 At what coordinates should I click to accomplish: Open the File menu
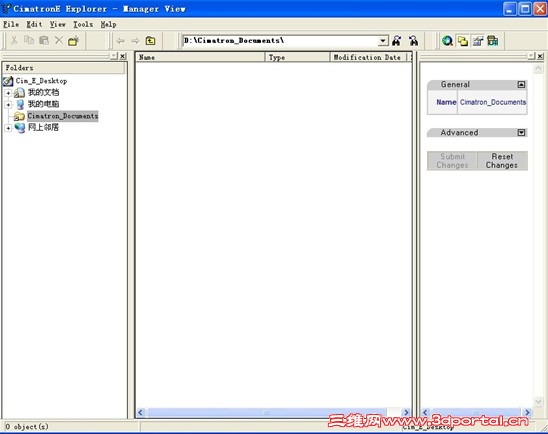click(x=11, y=24)
